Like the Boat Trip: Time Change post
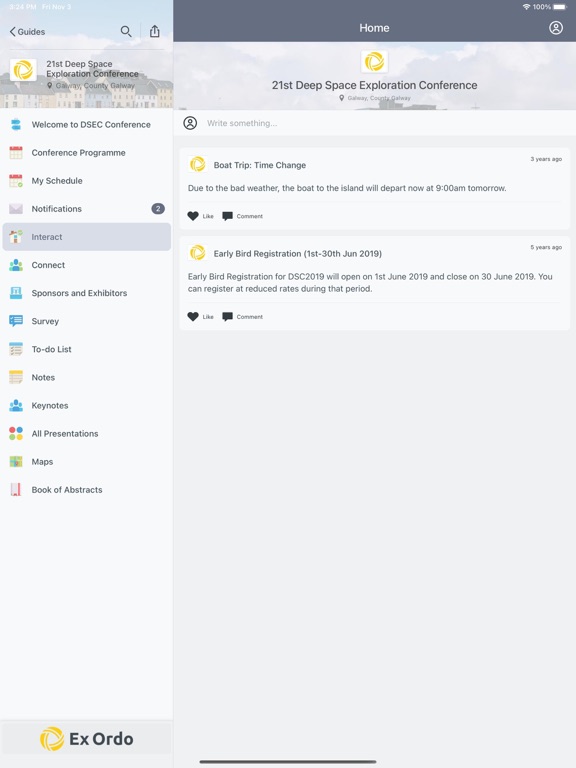 [x=200, y=216]
